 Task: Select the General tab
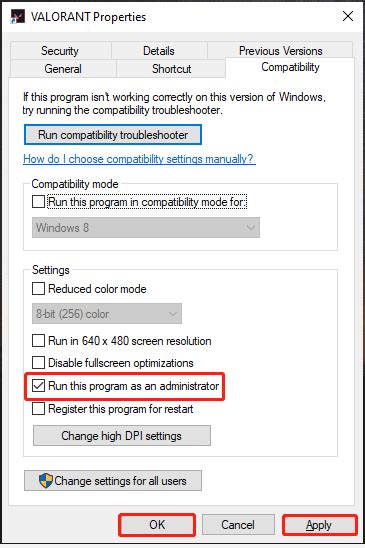[x=63, y=68]
